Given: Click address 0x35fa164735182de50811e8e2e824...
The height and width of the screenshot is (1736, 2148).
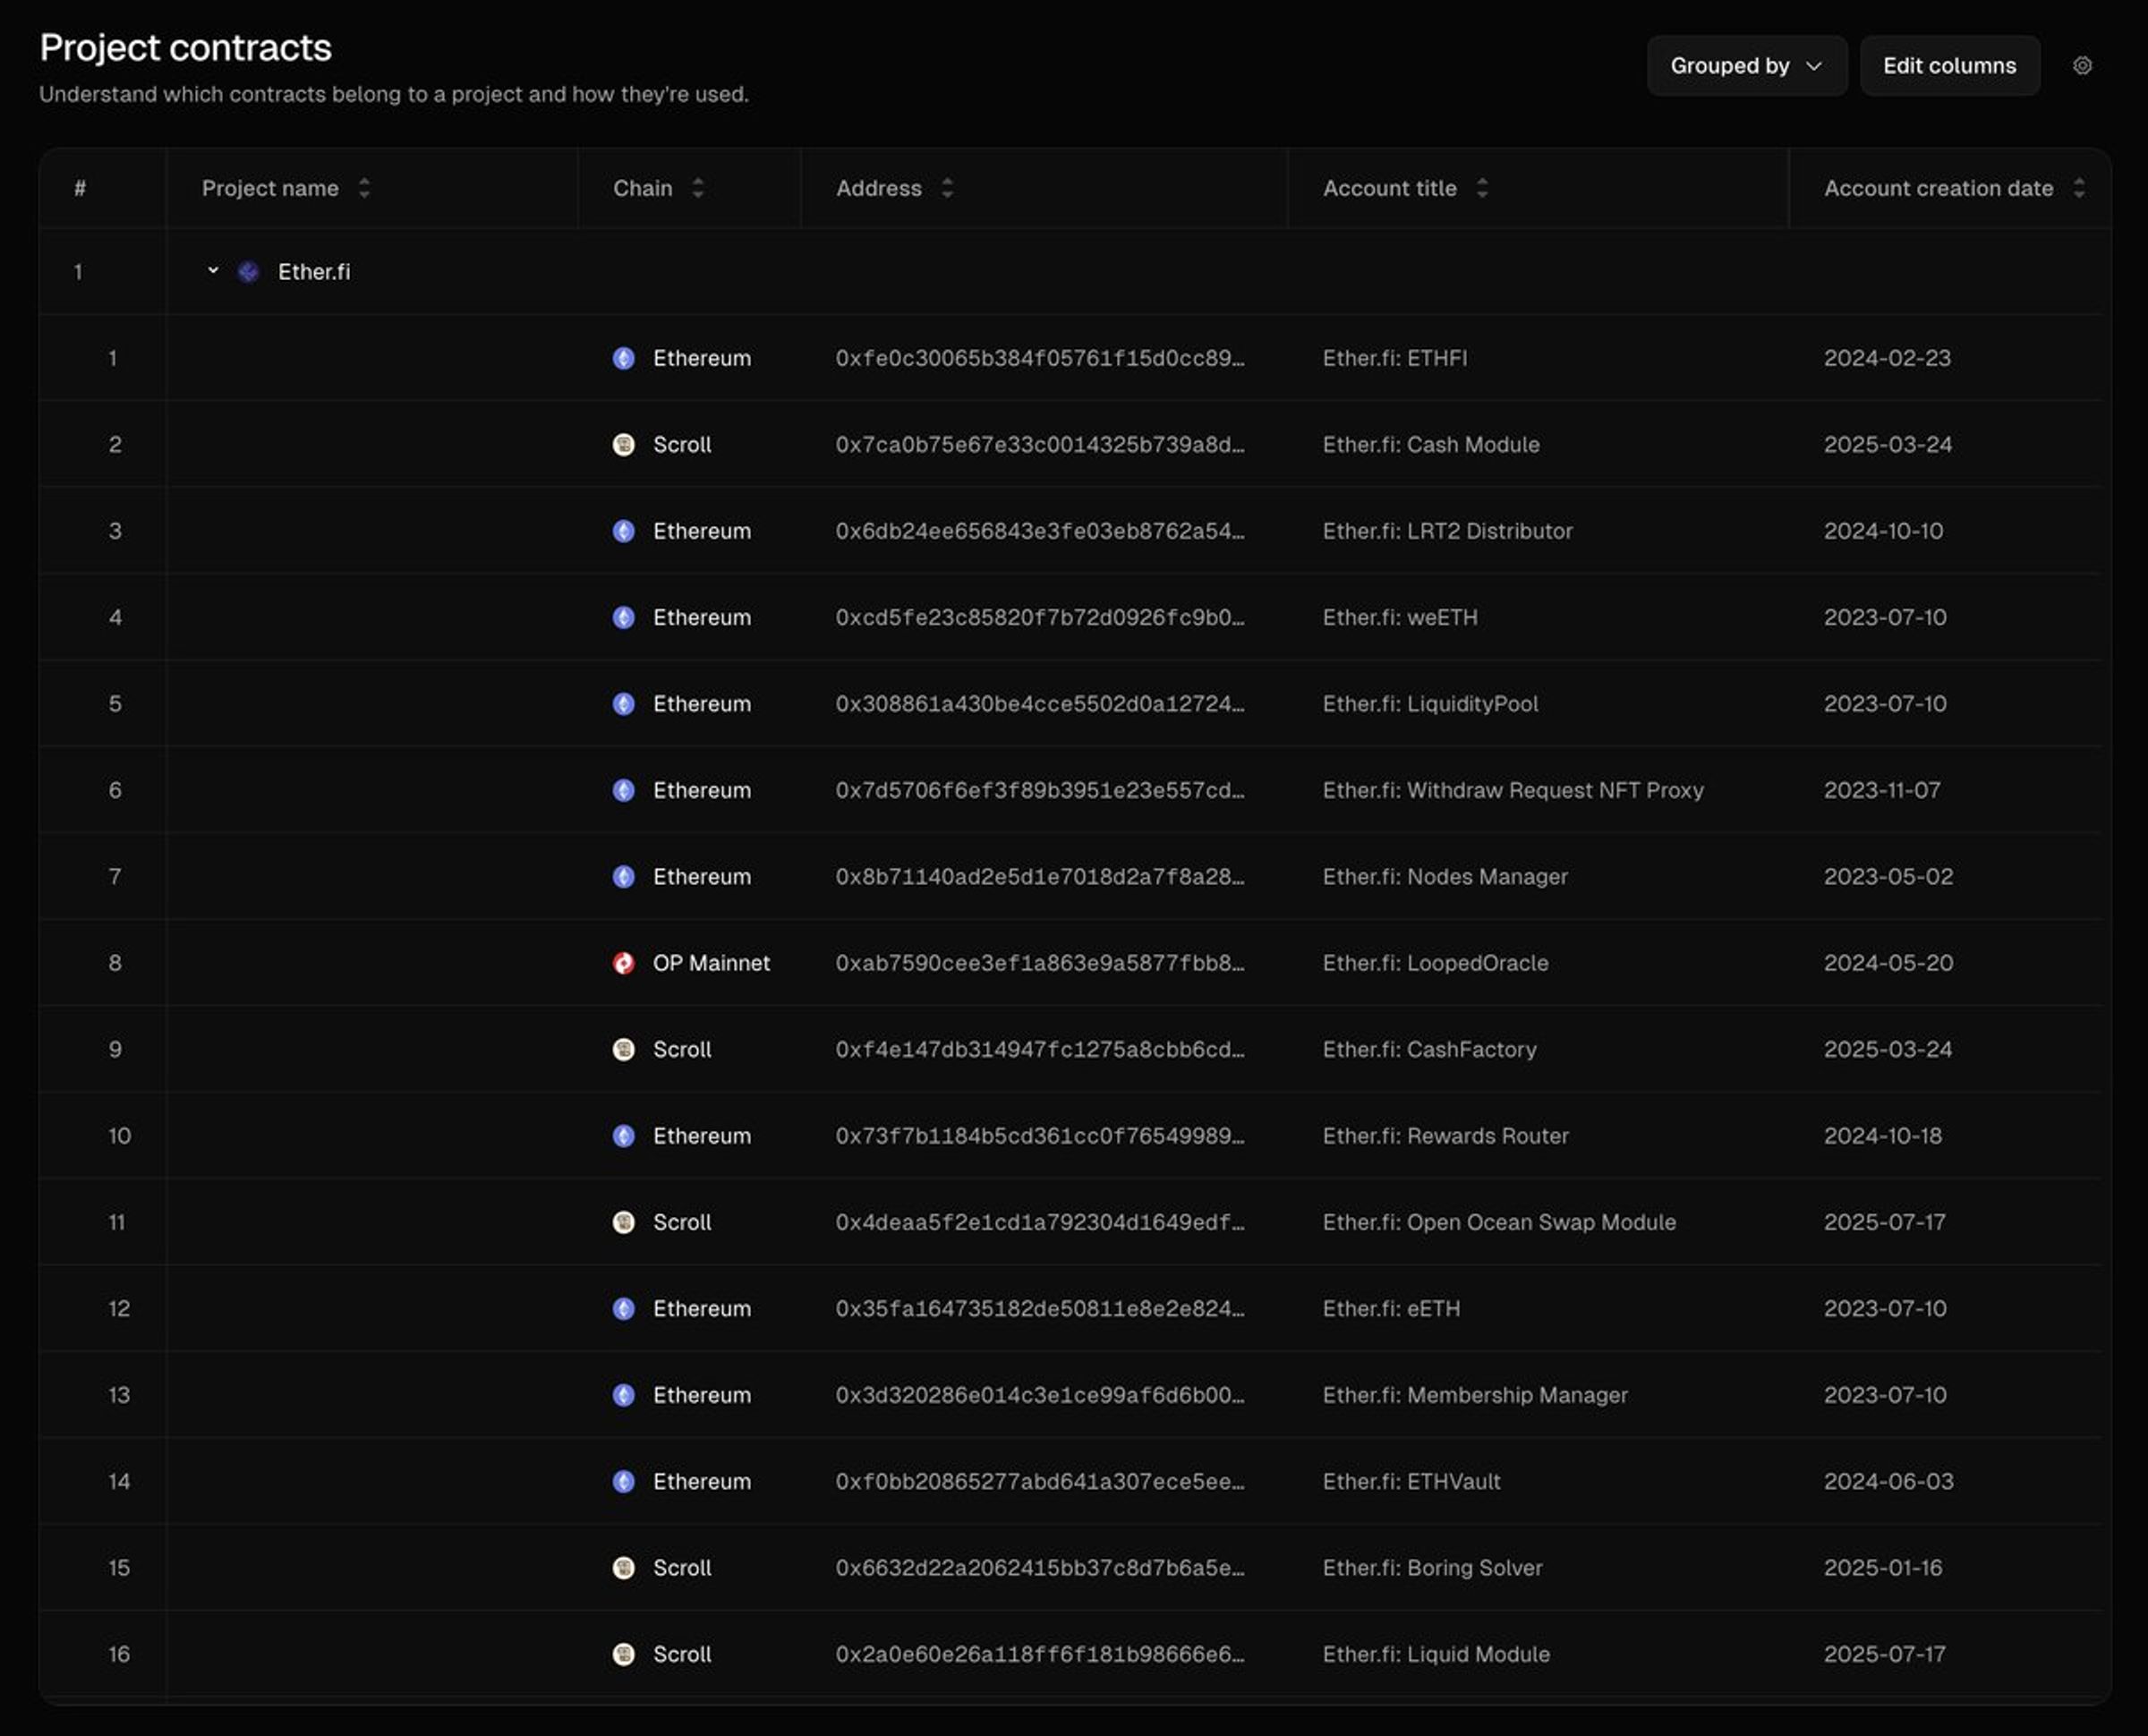Looking at the screenshot, I should pos(1040,1309).
